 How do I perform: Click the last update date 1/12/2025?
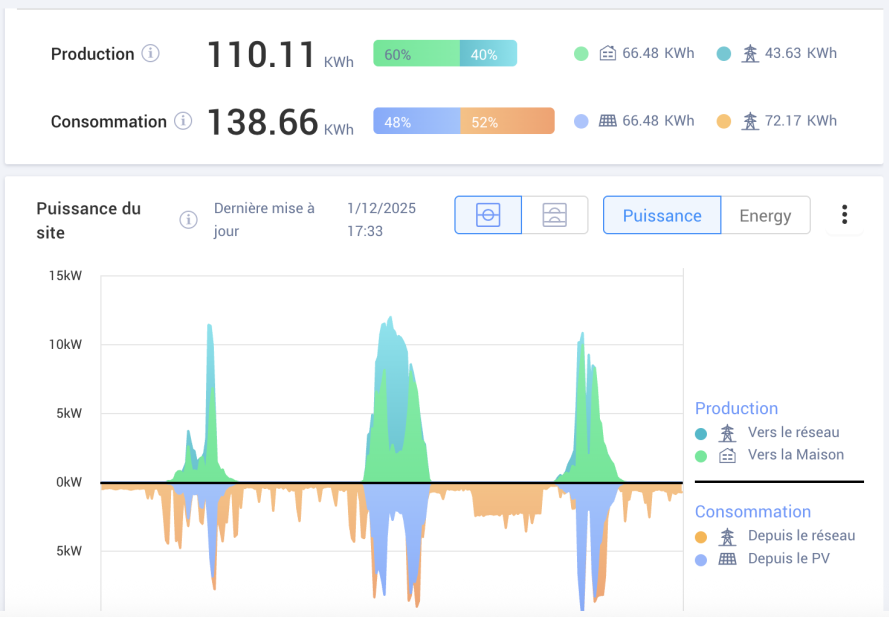tap(381, 209)
